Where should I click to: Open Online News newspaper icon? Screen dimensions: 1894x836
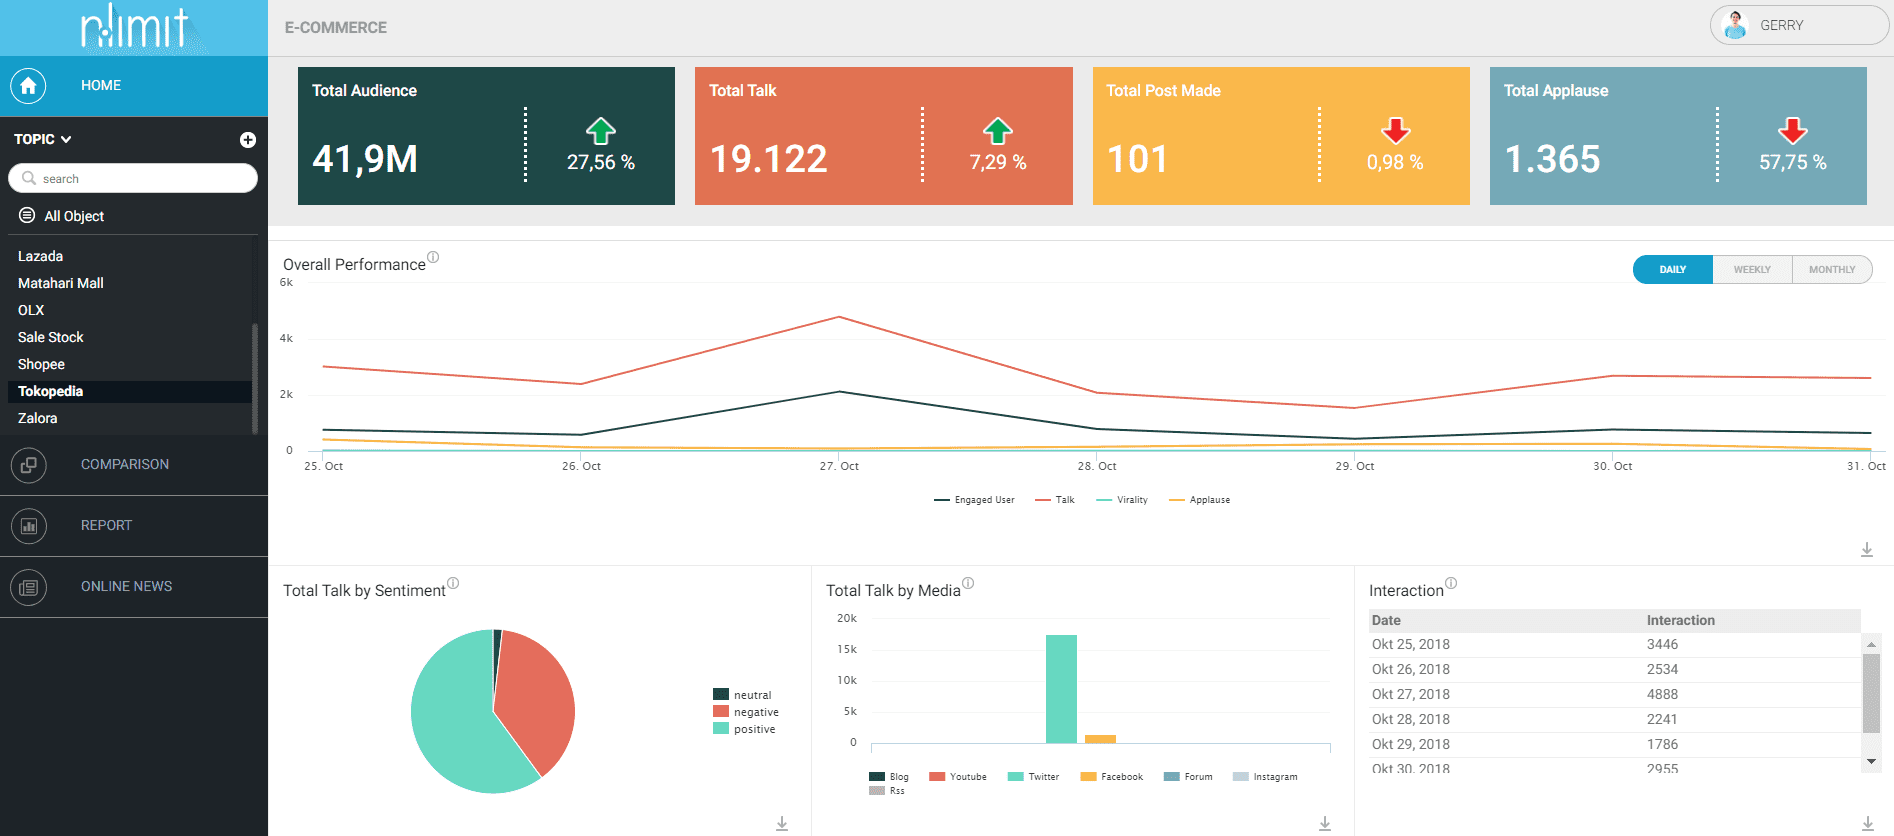tap(28, 587)
